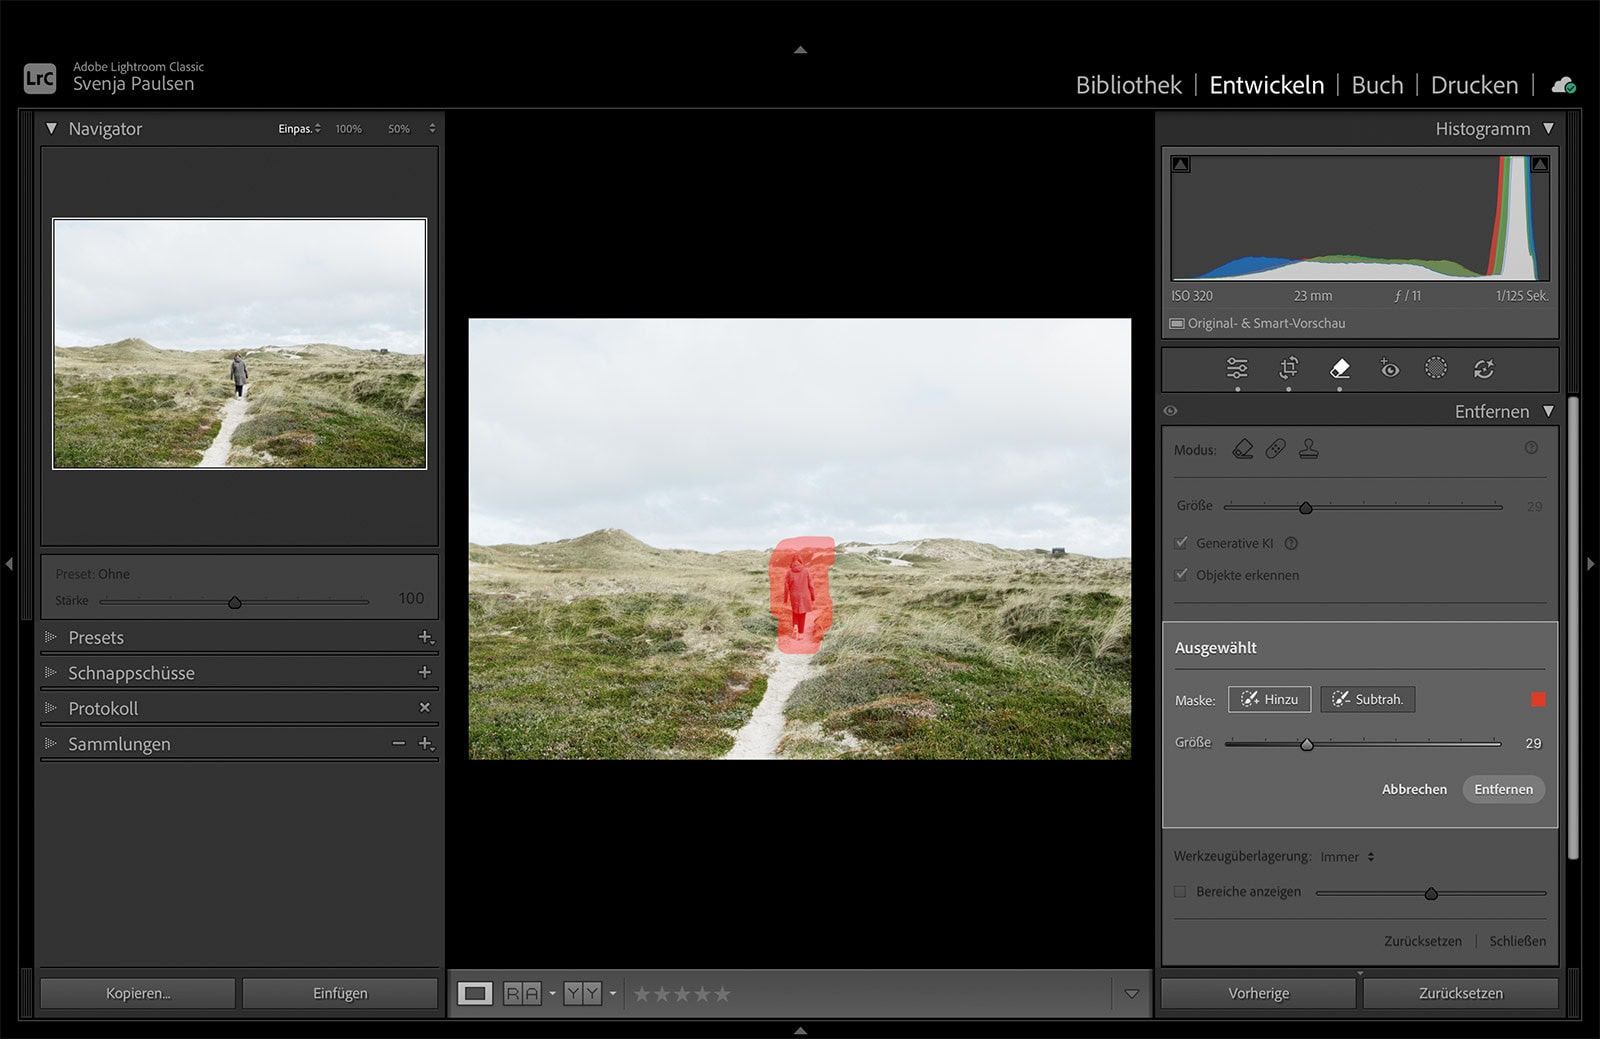Select the YY before/after view icon
This screenshot has height=1039, width=1600.
coord(583,993)
